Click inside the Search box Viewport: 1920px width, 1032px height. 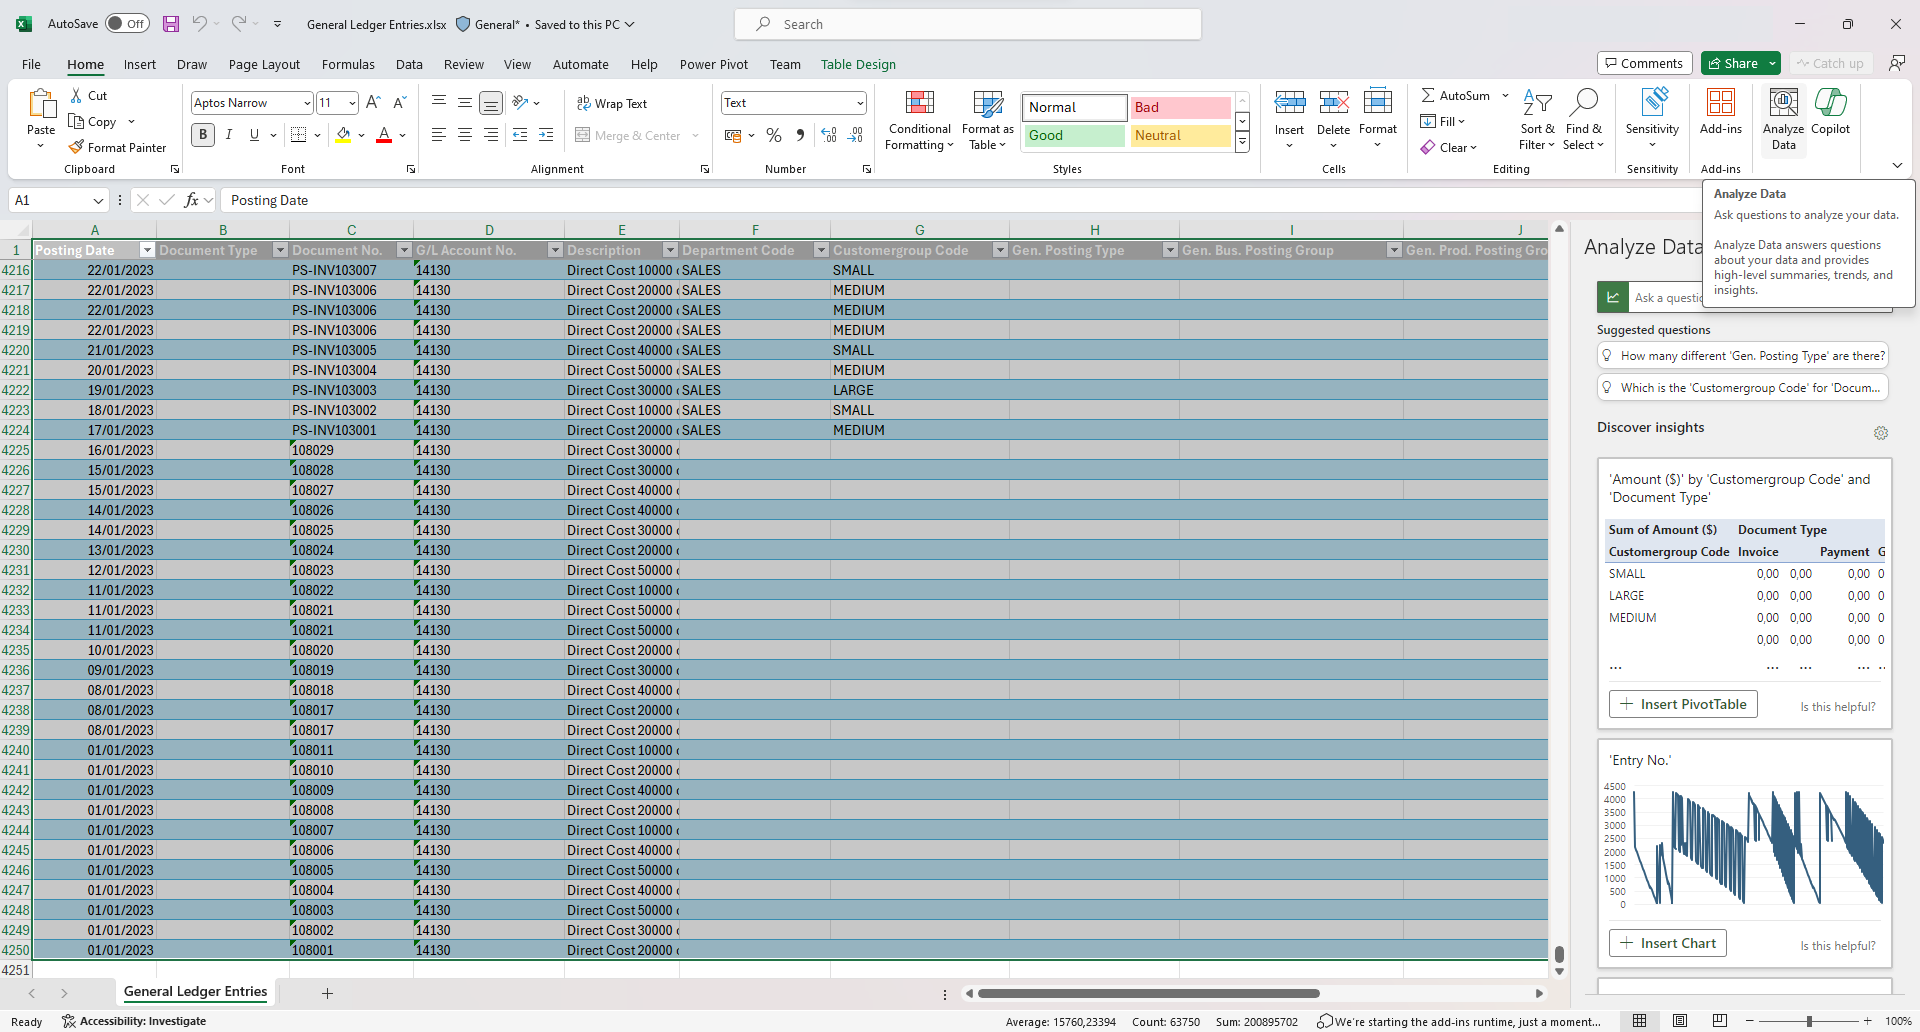(x=966, y=23)
